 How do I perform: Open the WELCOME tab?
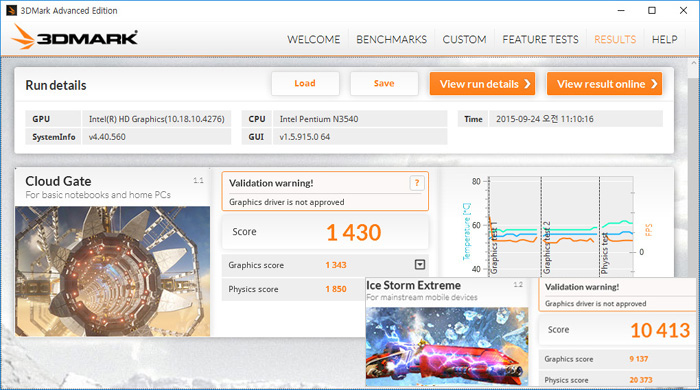coord(313,39)
